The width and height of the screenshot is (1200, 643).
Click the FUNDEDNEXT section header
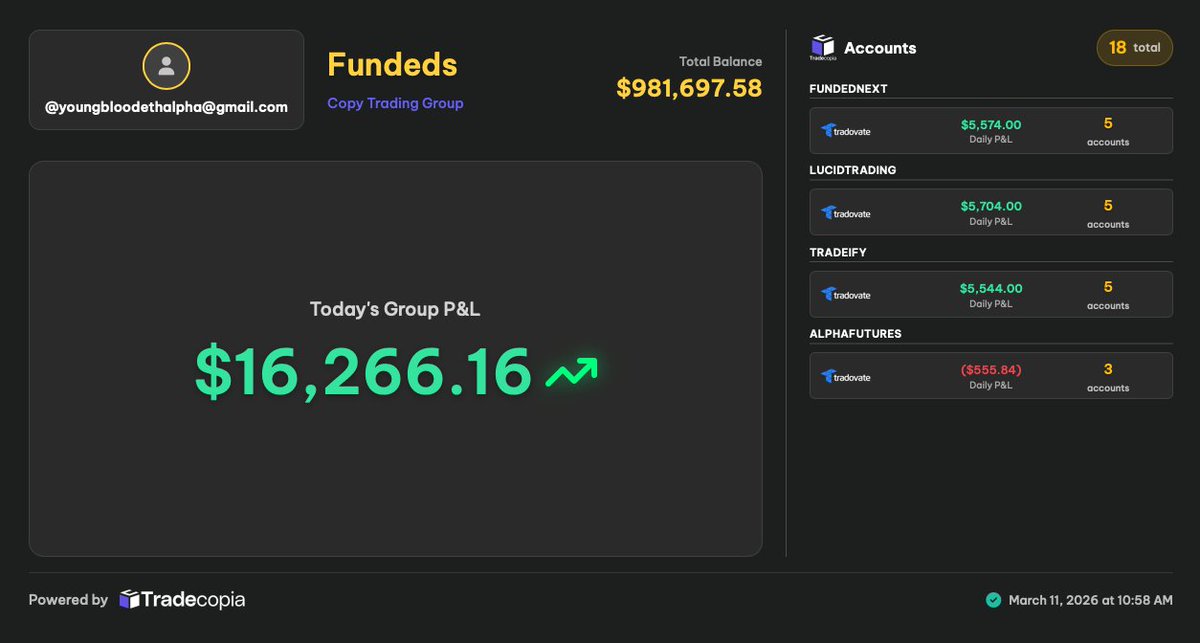point(848,89)
